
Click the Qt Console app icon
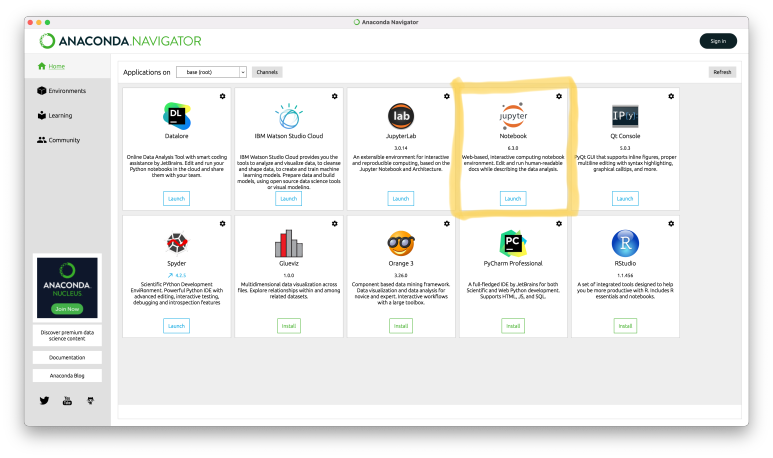(x=625, y=116)
